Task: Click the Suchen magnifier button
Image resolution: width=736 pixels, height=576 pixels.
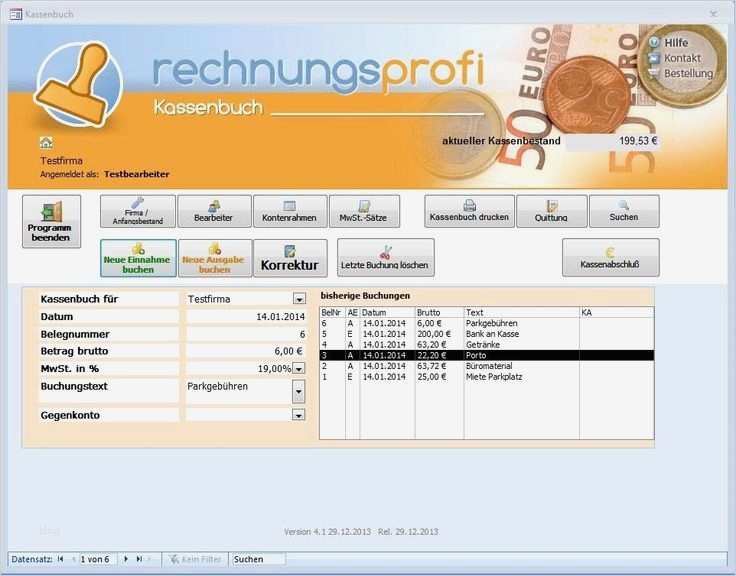Action: point(624,212)
